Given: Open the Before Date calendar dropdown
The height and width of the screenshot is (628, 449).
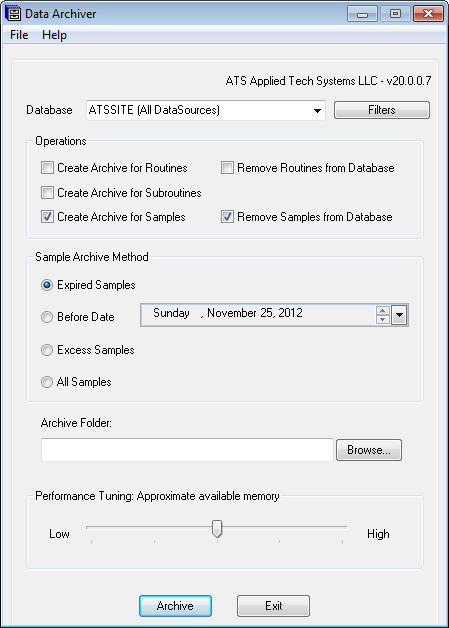Looking at the screenshot, I should 399,315.
